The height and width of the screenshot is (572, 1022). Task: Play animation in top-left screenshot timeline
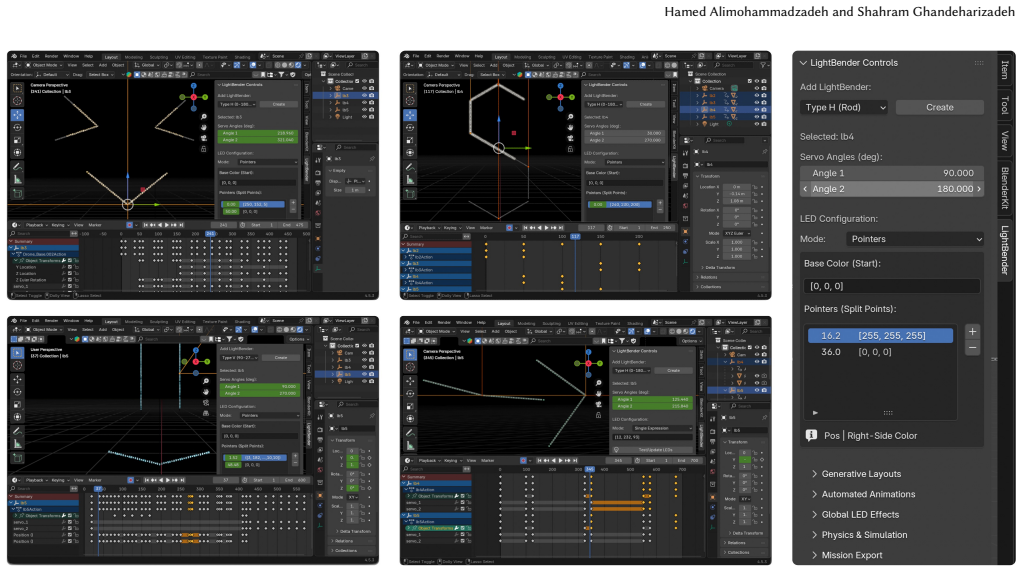[166, 225]
